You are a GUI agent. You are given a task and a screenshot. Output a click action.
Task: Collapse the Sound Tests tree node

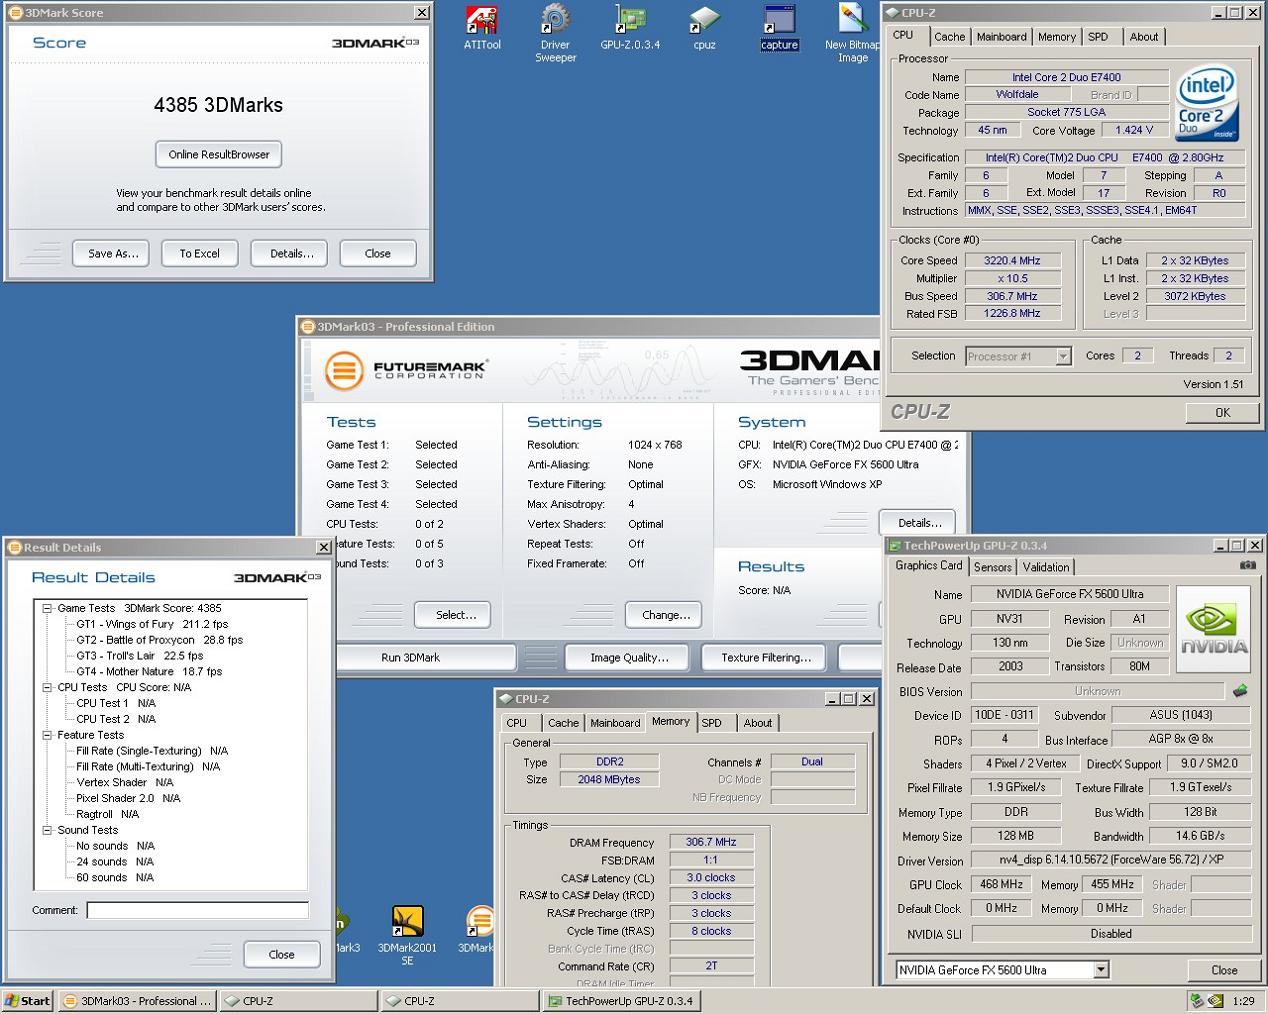47,830
